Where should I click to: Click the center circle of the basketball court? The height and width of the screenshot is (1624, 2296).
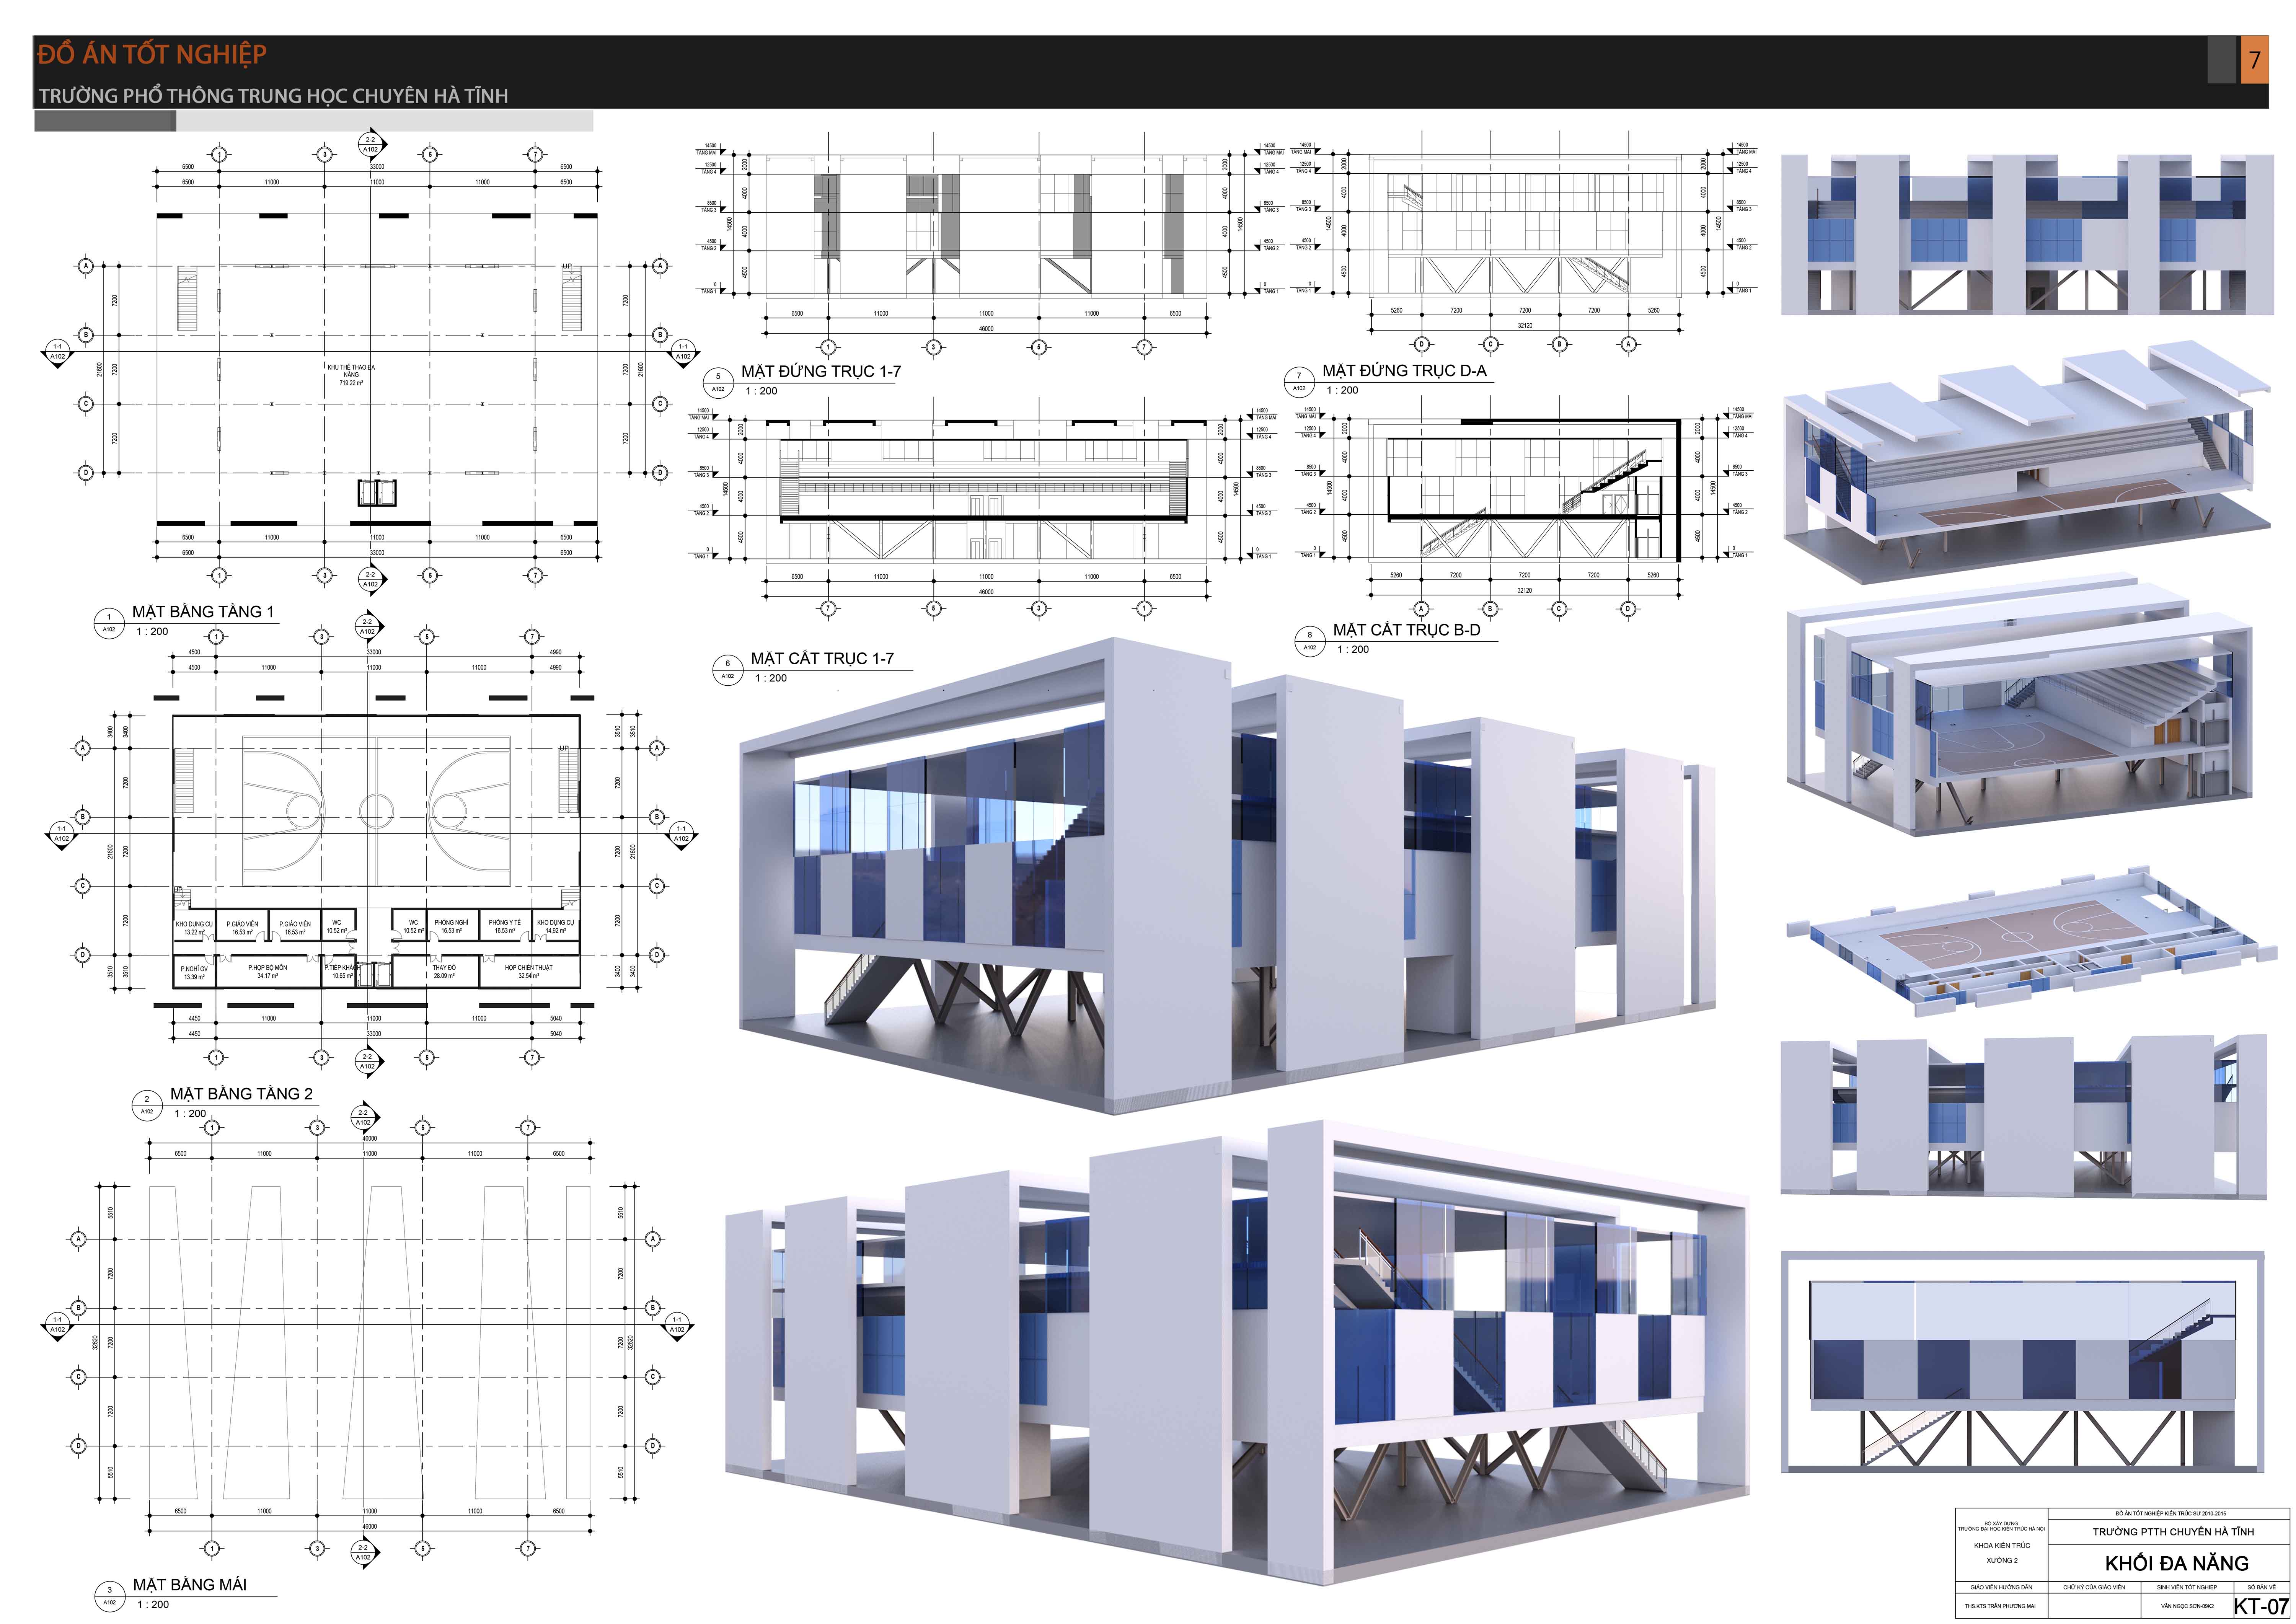coord(376,811)
